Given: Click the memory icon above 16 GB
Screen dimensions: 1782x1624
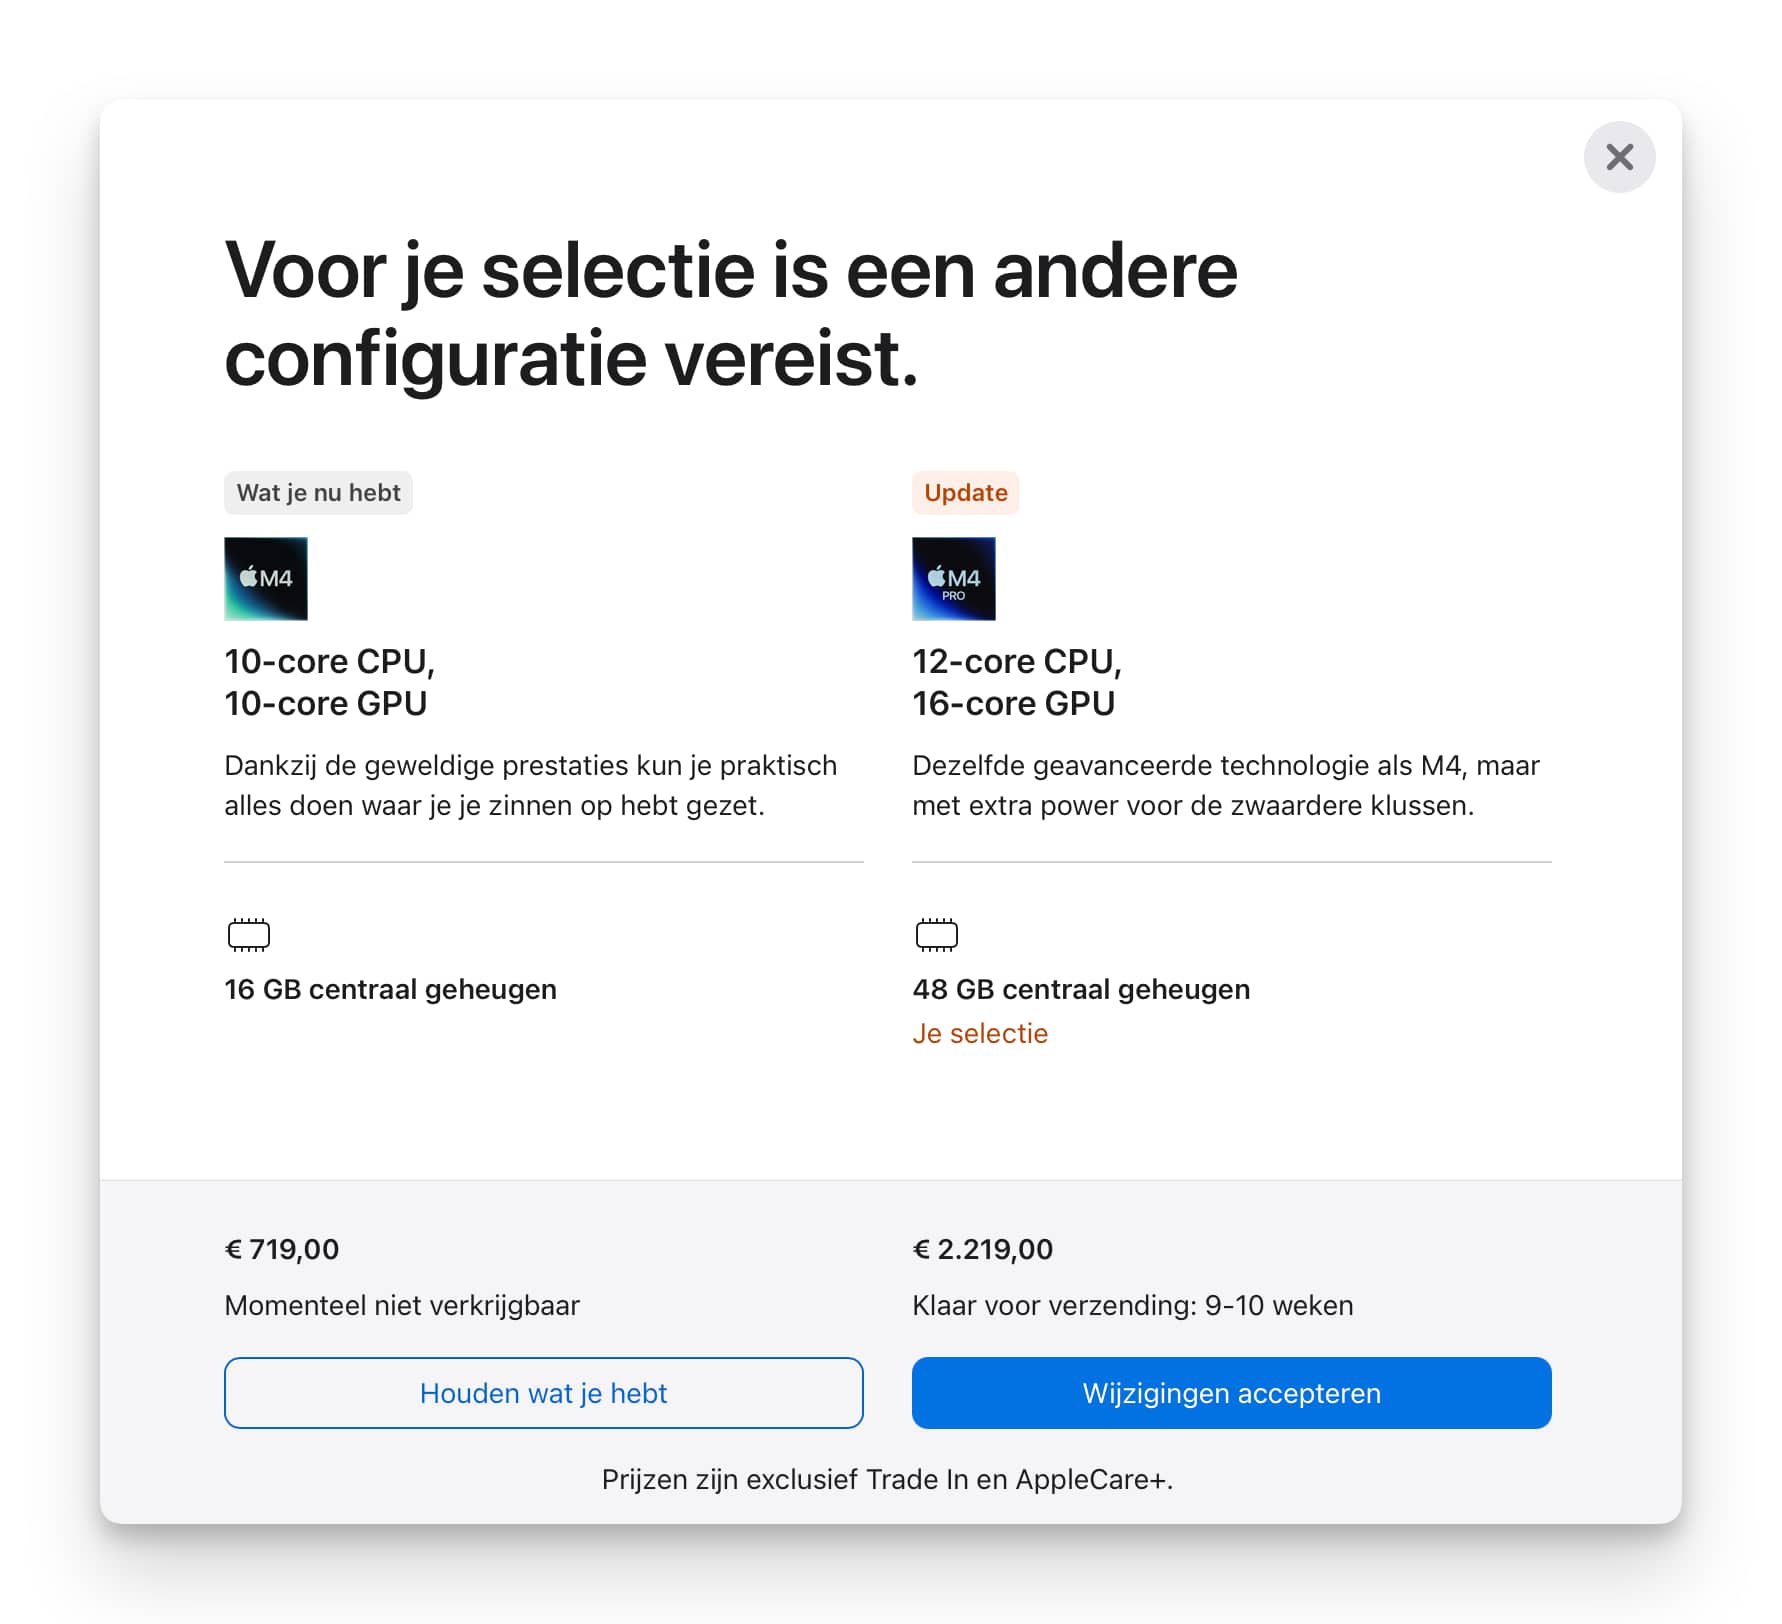Looking at the screenshot, I should coord(249,934).
